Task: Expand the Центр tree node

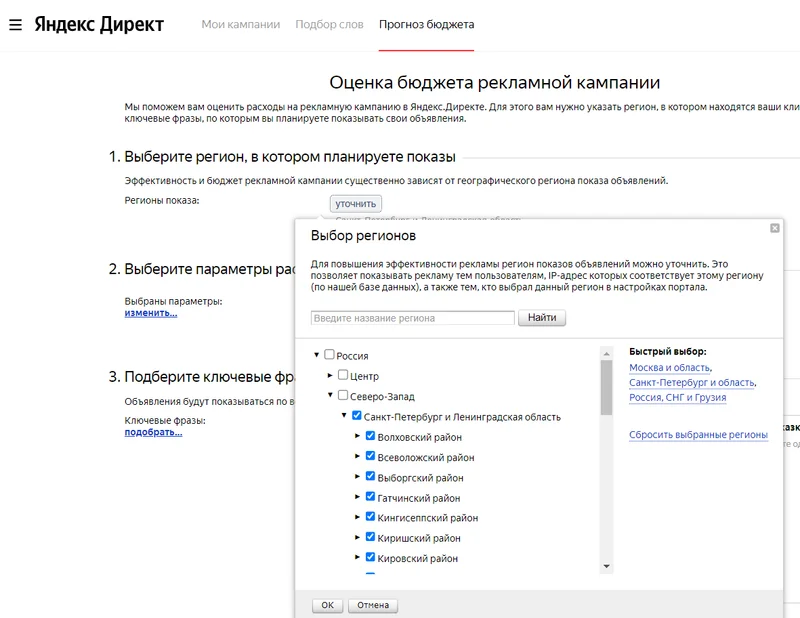Action: [330, 375]
